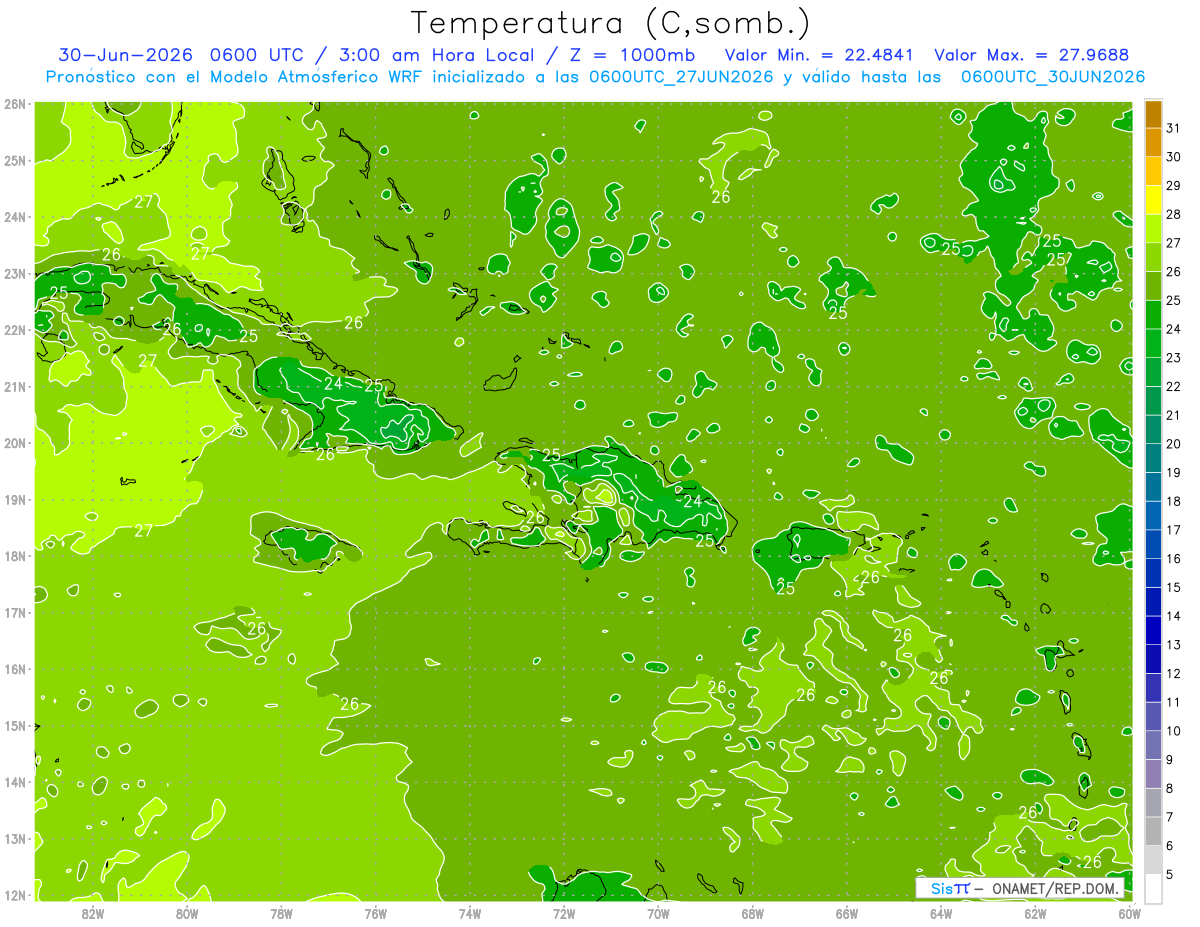The height and width of the screenshot is (927, 1200).
Task: Select the "Valor Max. = 27.9688" readout
Action: pyautogui.click(x=1032, y=55)
